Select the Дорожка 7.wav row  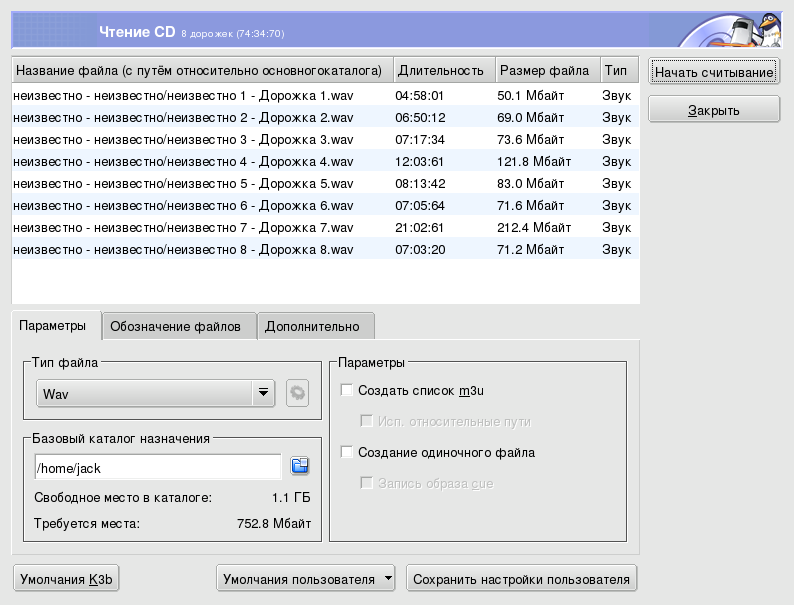(325, 228)
